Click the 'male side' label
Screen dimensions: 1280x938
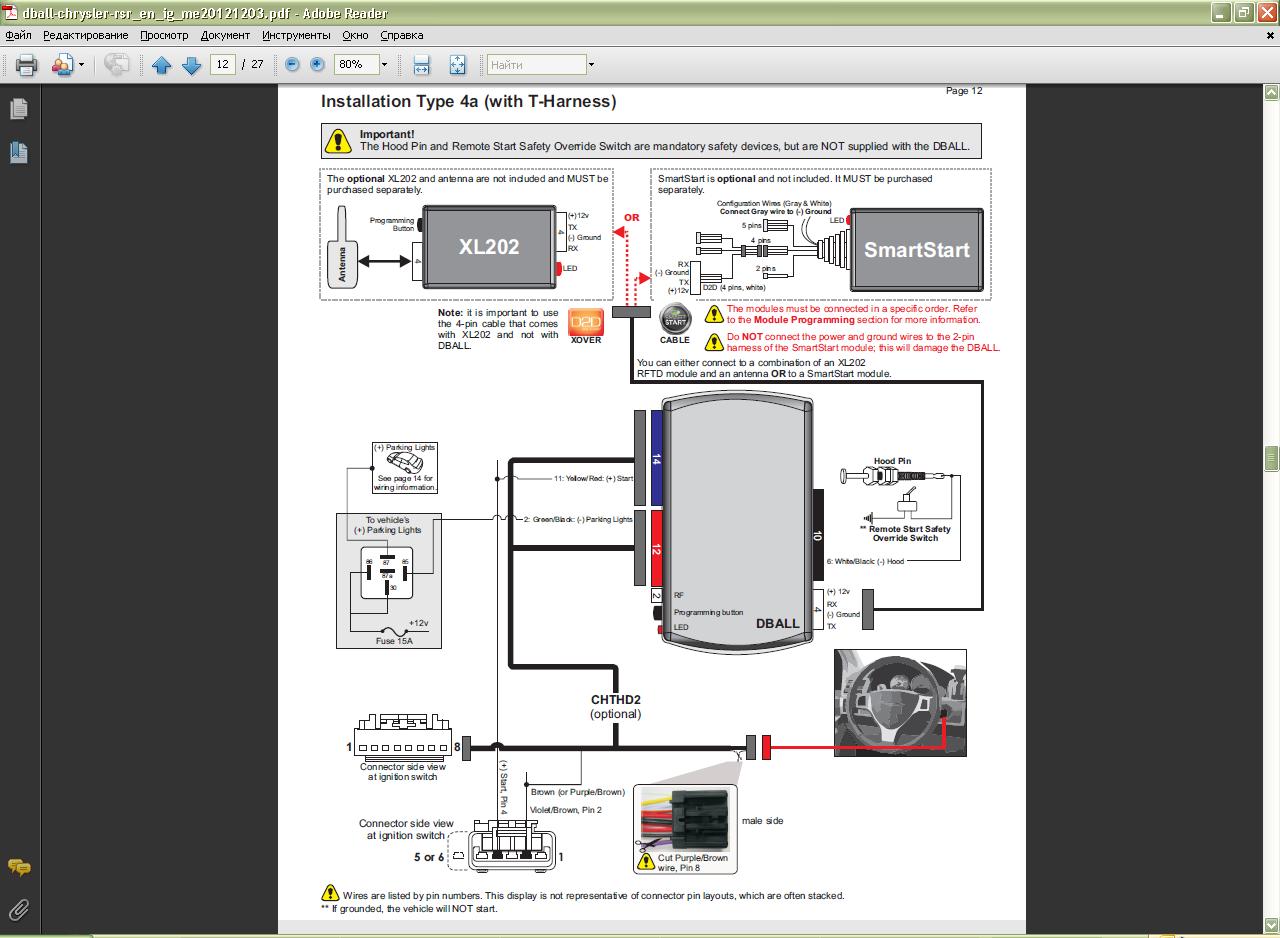(763, 821)
